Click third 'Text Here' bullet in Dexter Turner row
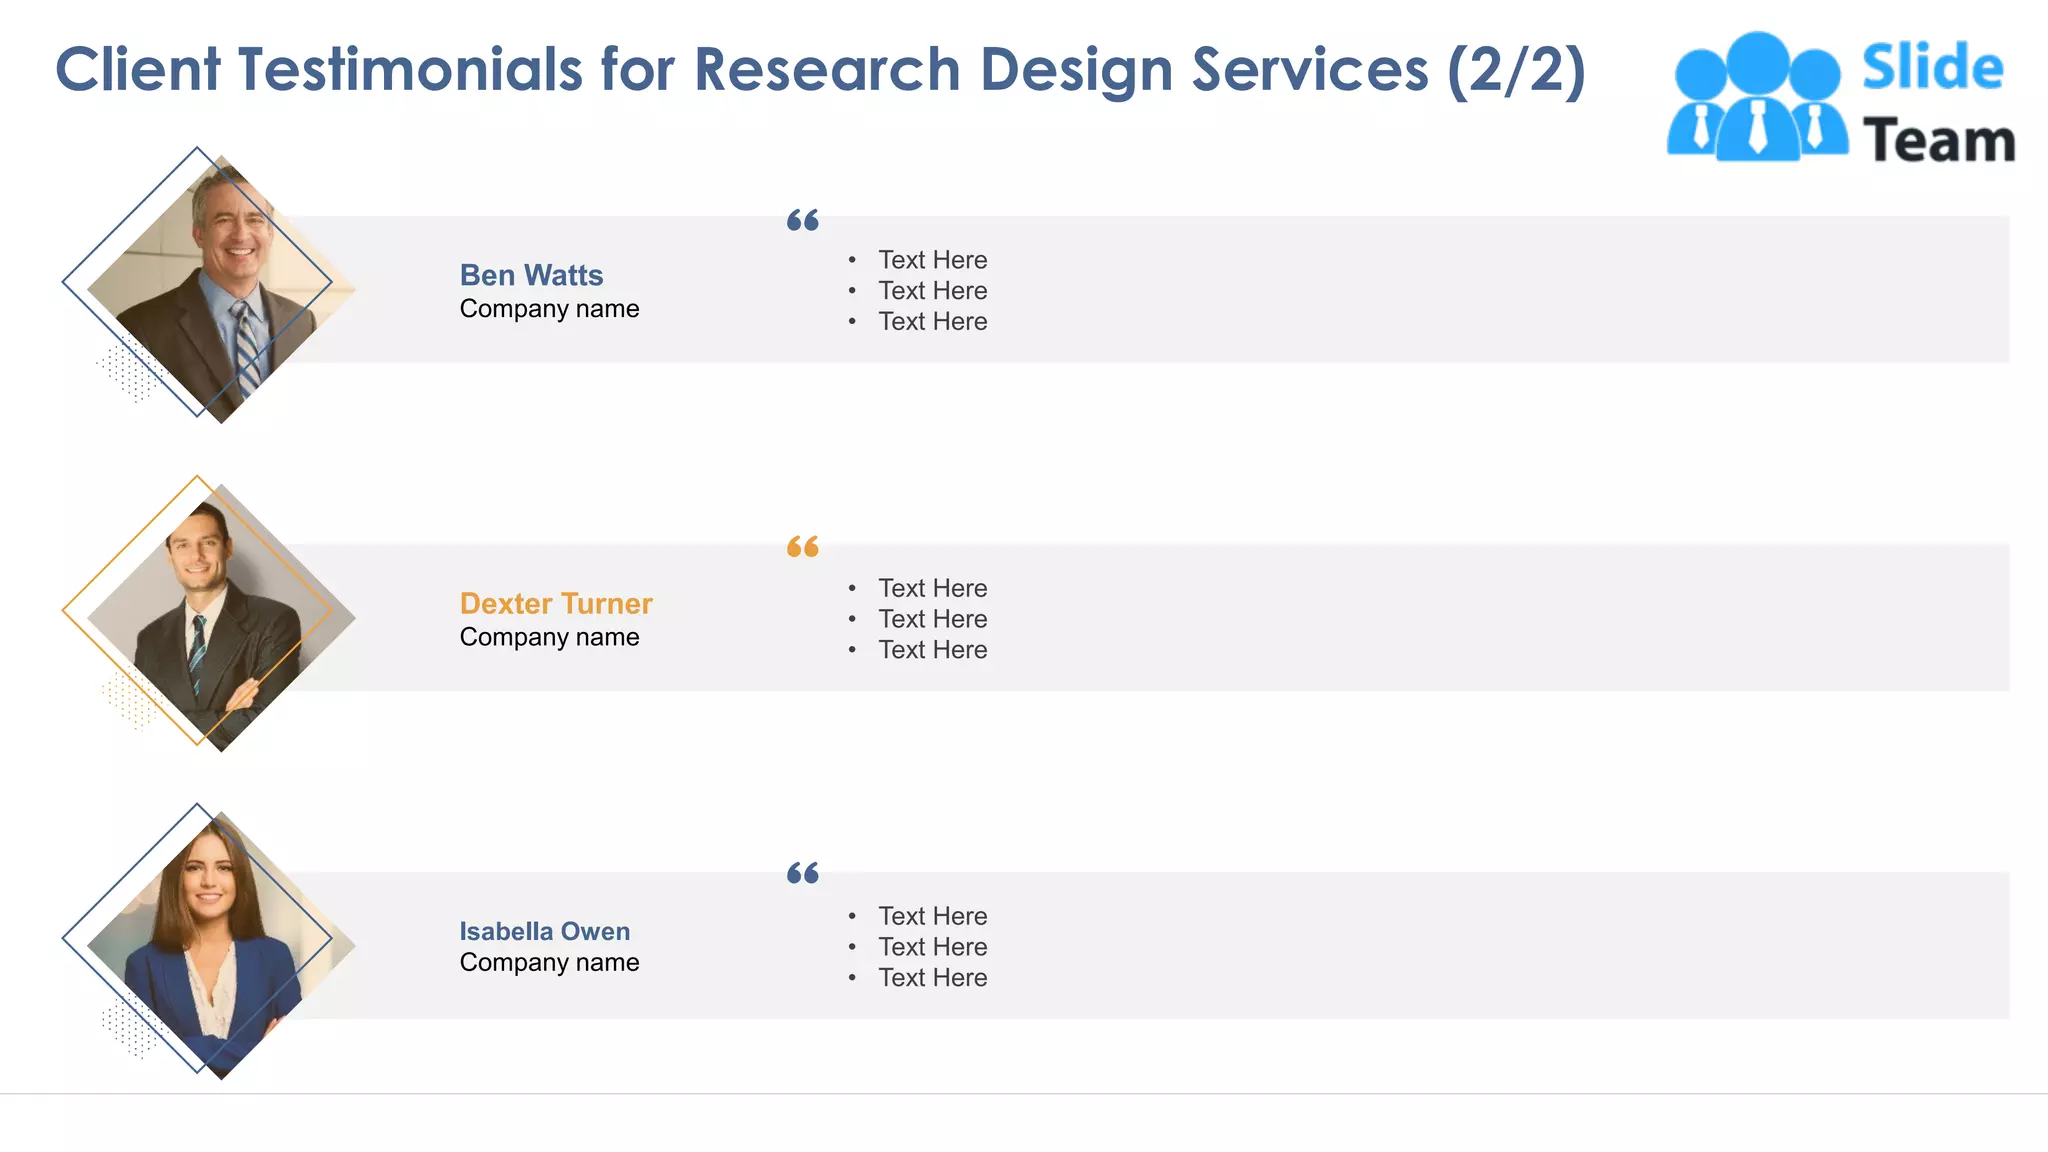The image size is (2048, 1152). tap(933, 650)
